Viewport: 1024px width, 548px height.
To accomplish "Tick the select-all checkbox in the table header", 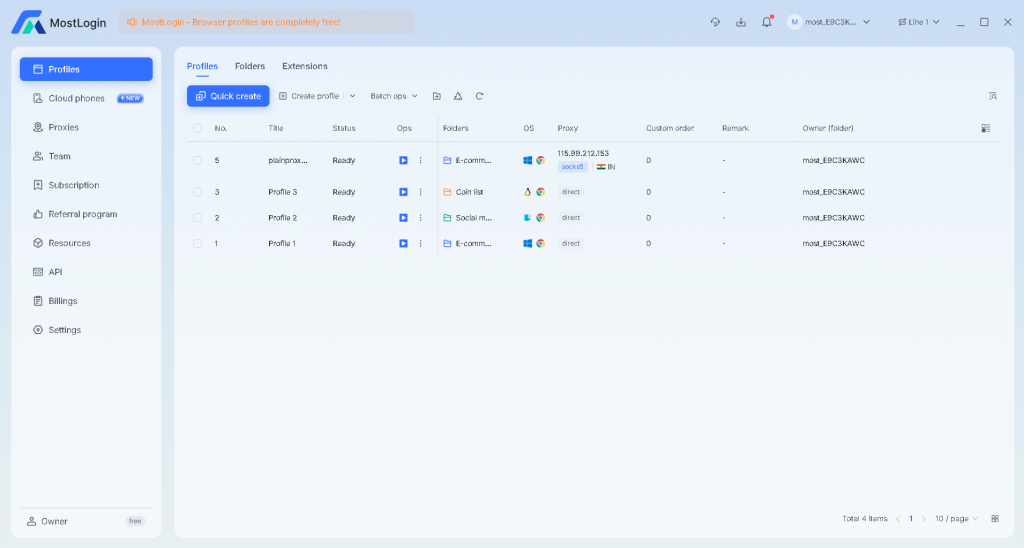I will (198, 128).
